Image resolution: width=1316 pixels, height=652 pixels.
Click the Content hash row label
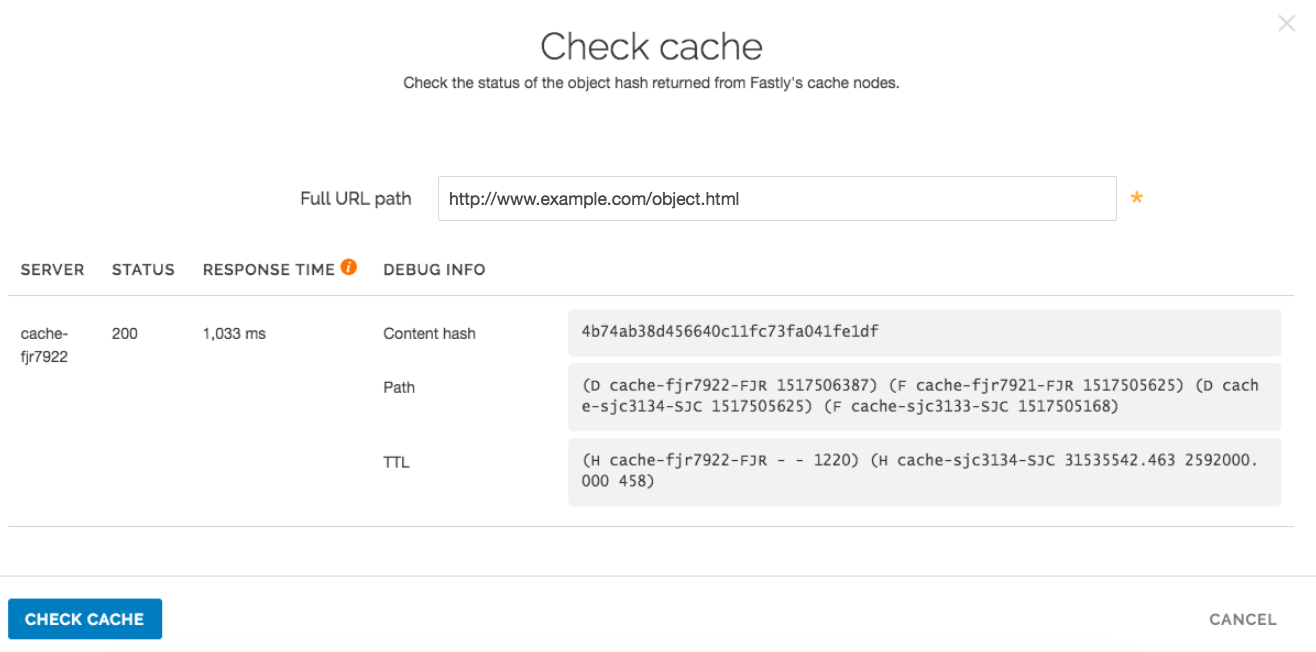tap(429, 333)
